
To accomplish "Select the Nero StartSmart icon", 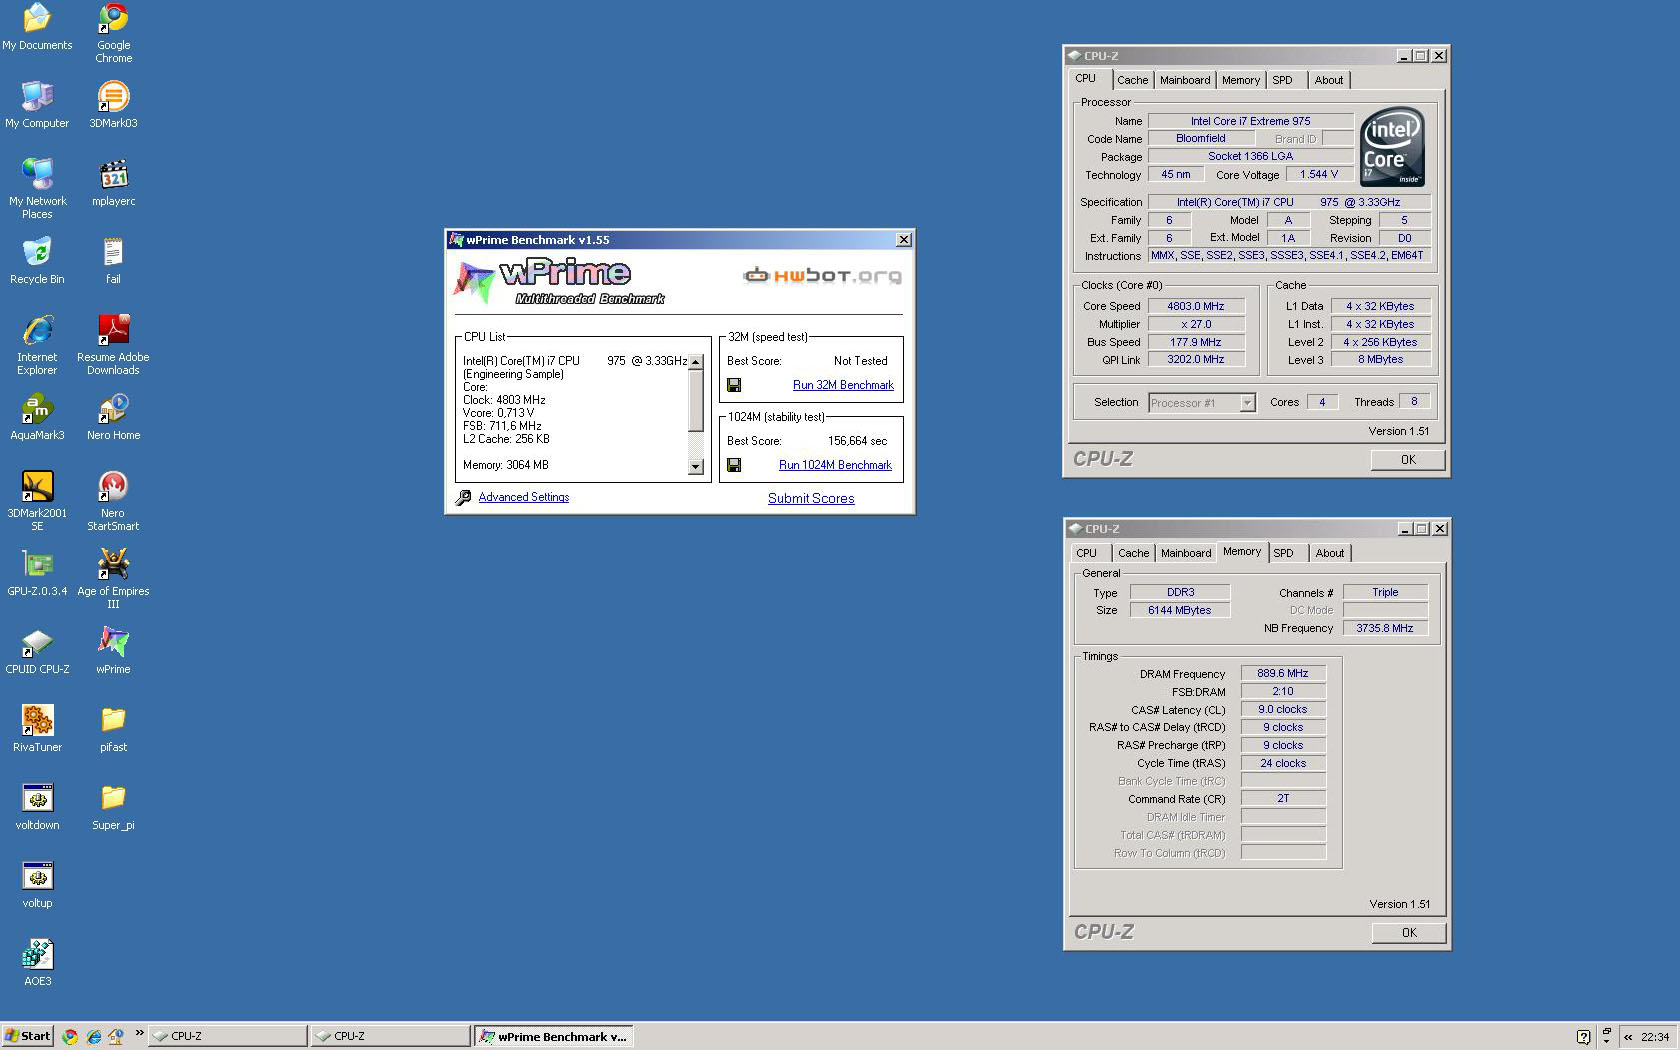I will click(x=113, y=501).
